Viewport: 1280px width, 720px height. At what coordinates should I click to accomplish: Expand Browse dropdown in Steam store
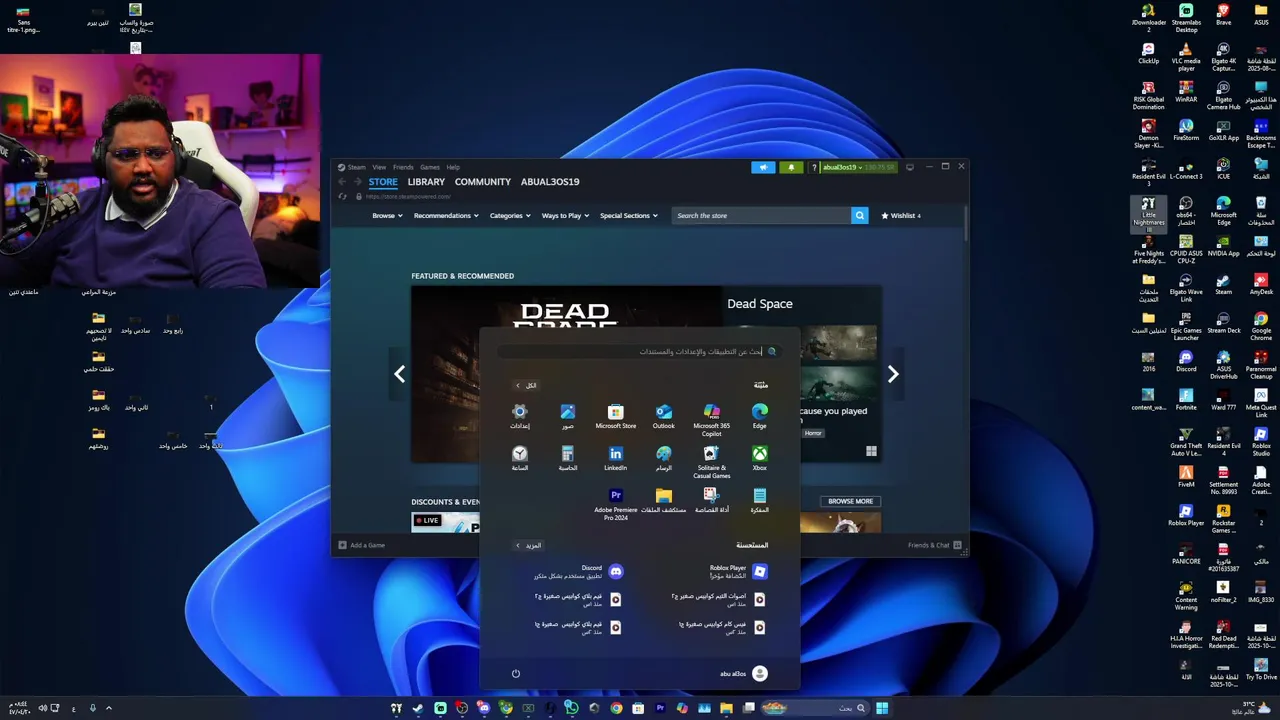click(387, 216)
